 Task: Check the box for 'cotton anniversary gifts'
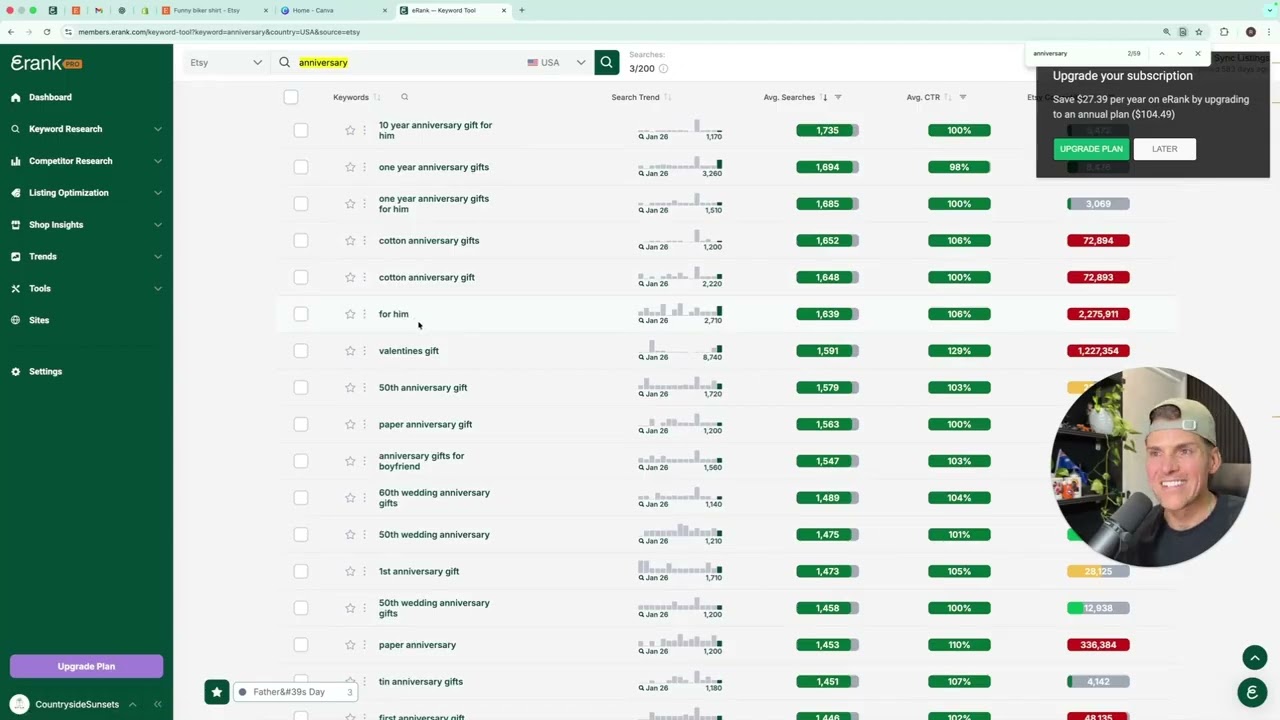pos(301,240)
